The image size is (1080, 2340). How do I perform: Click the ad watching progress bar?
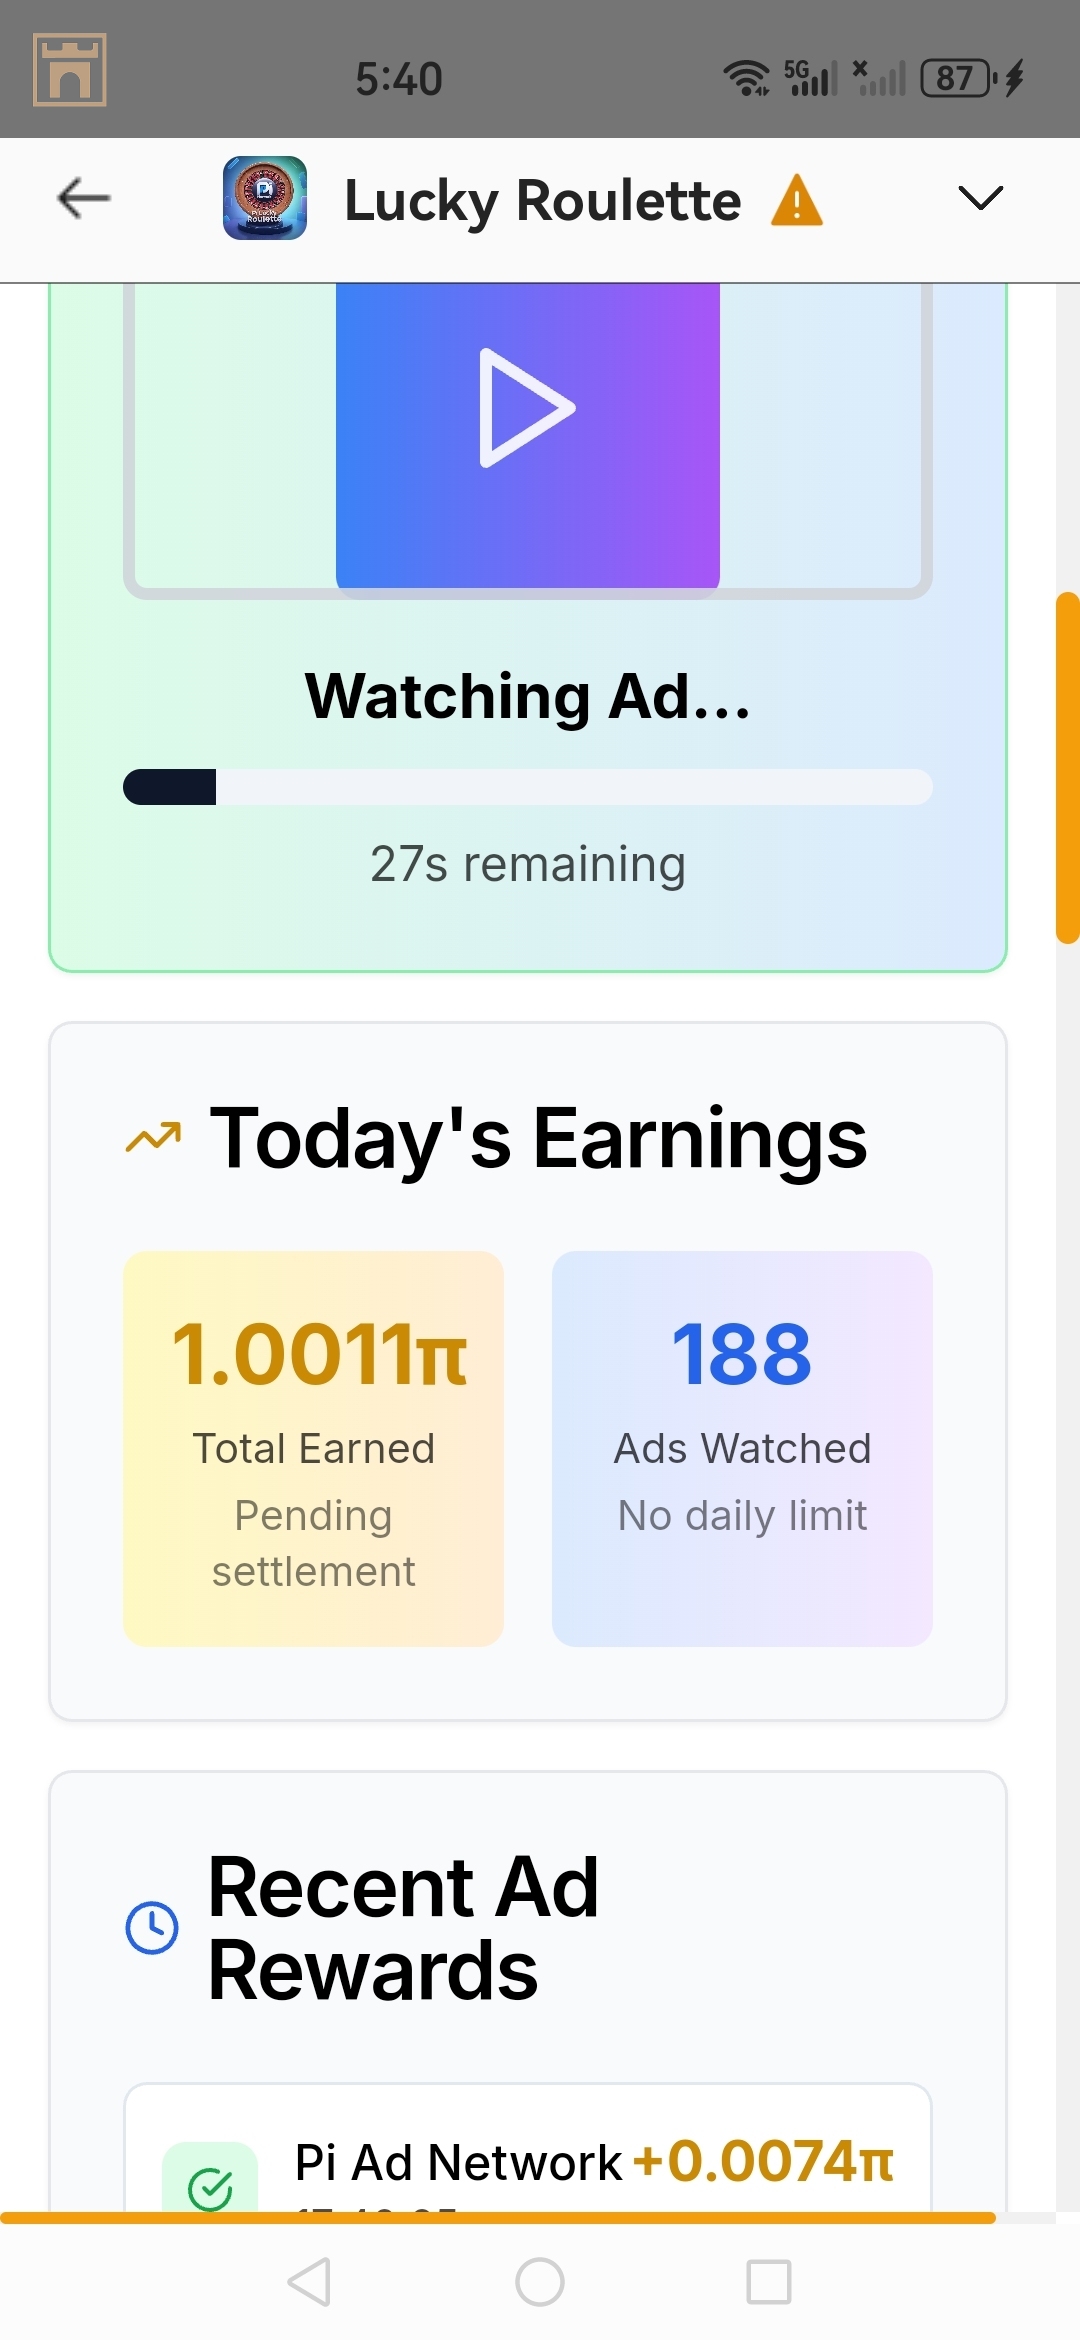coord(527,787)
